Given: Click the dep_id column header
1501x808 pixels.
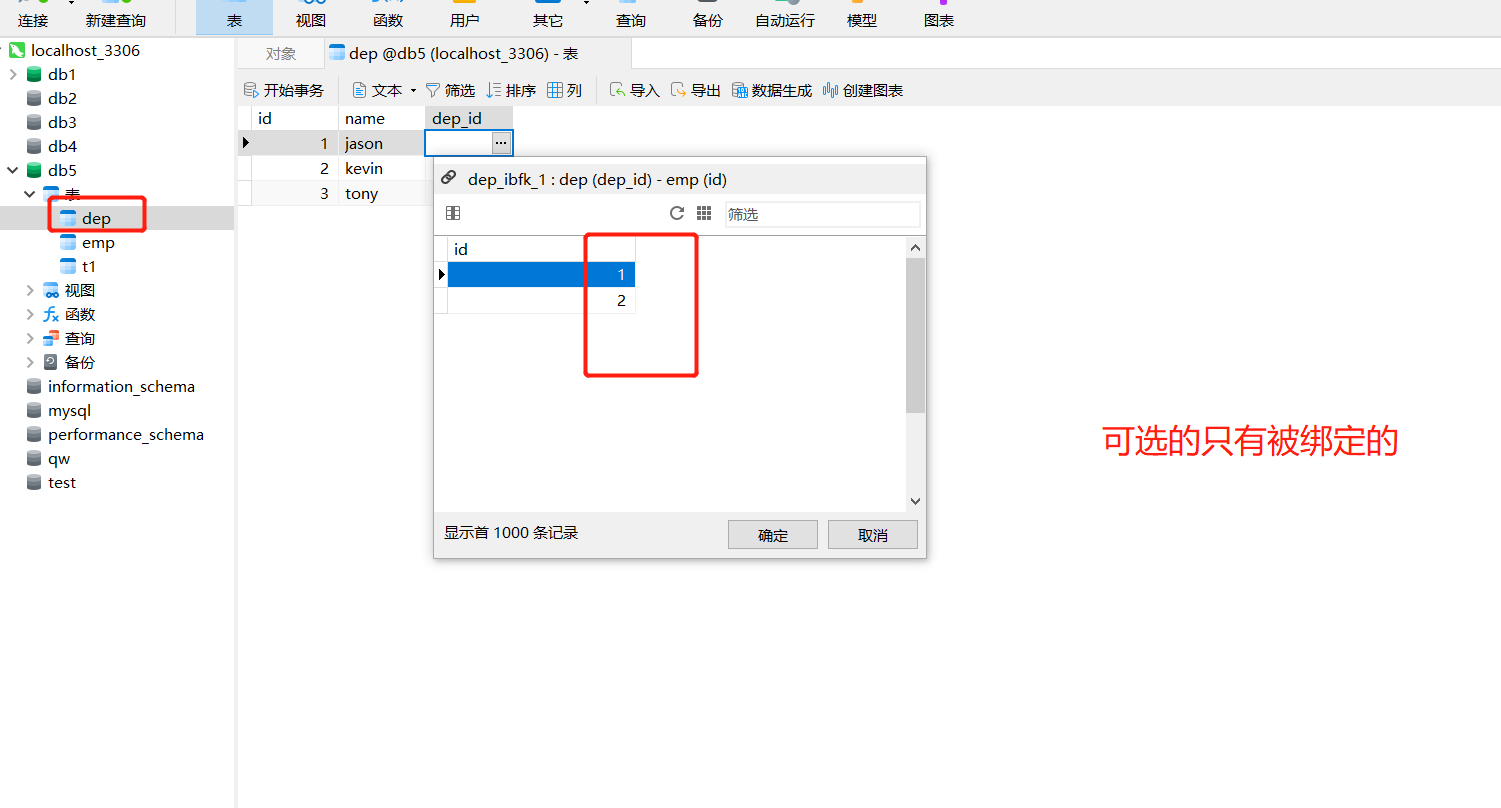Looking at the screenshot, I should pyautogui.click(x=469, y=118).
